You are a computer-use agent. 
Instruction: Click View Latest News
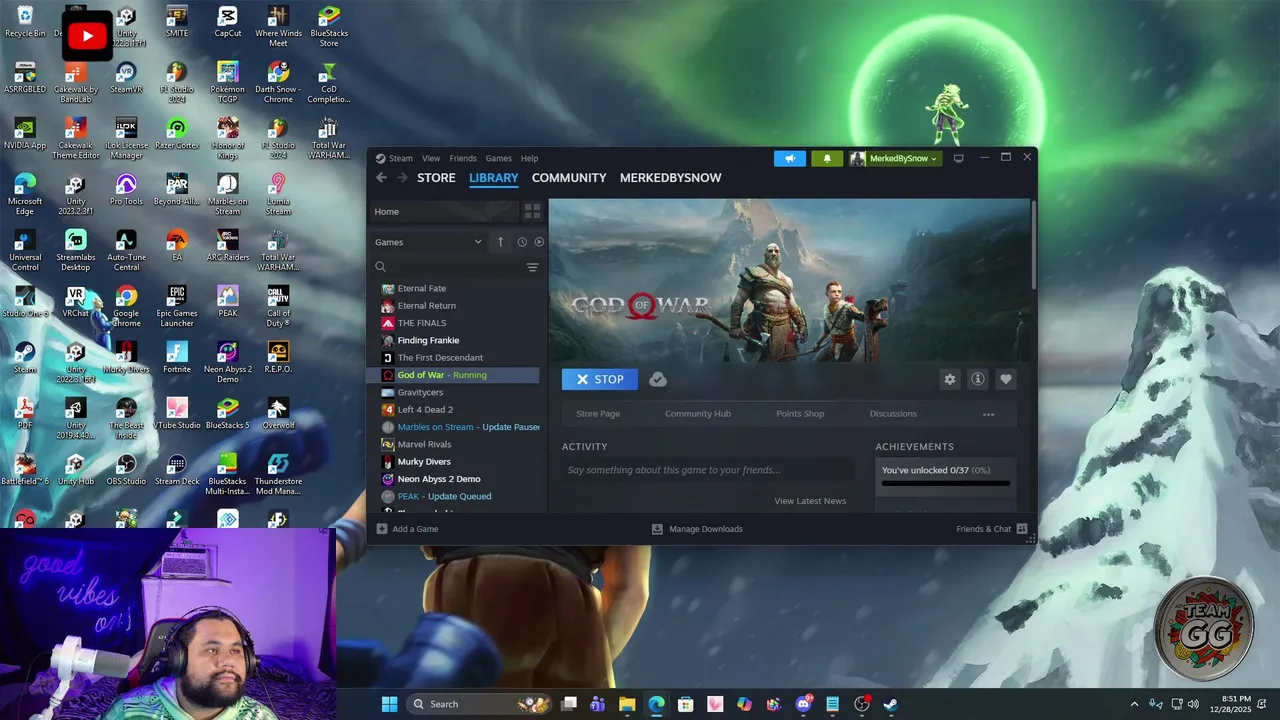810,501
